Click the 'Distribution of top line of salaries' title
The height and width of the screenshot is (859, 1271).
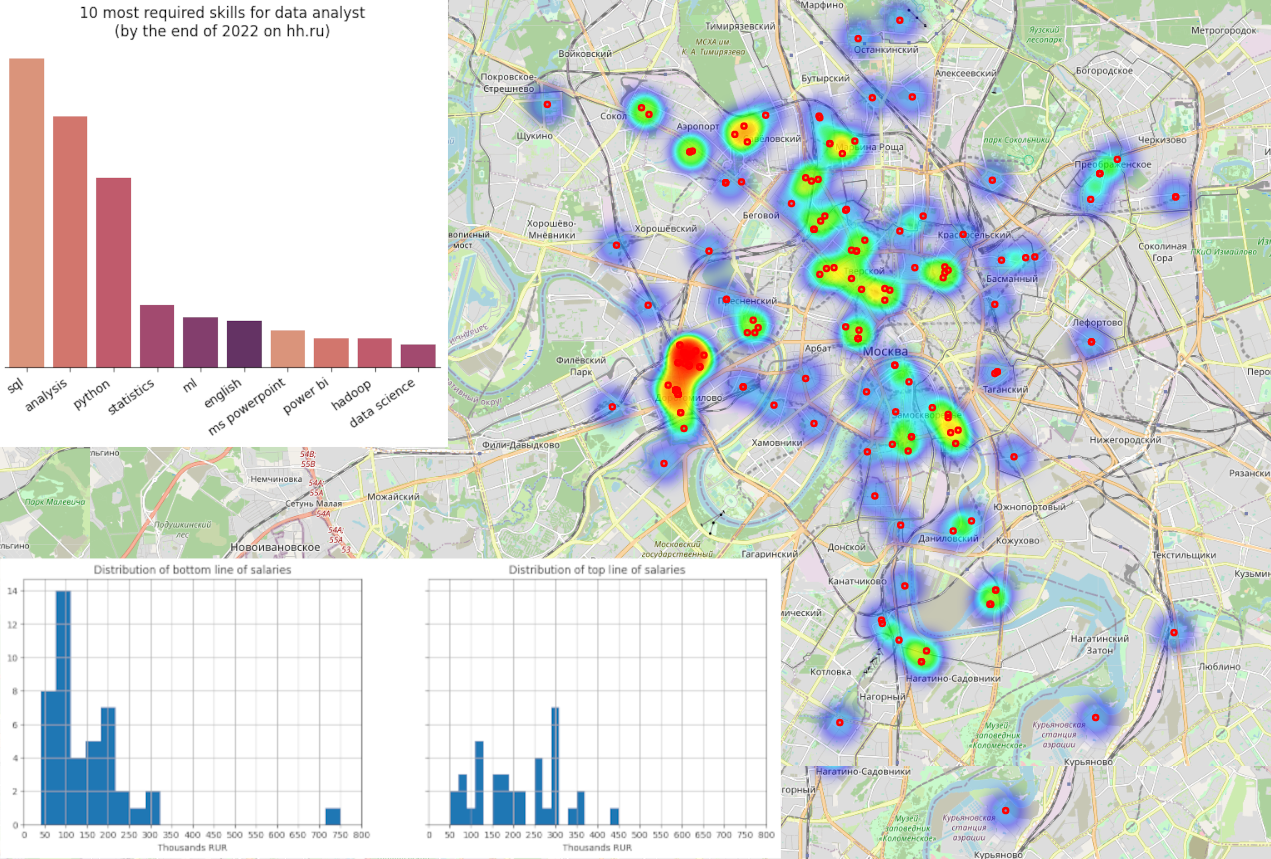597,569
